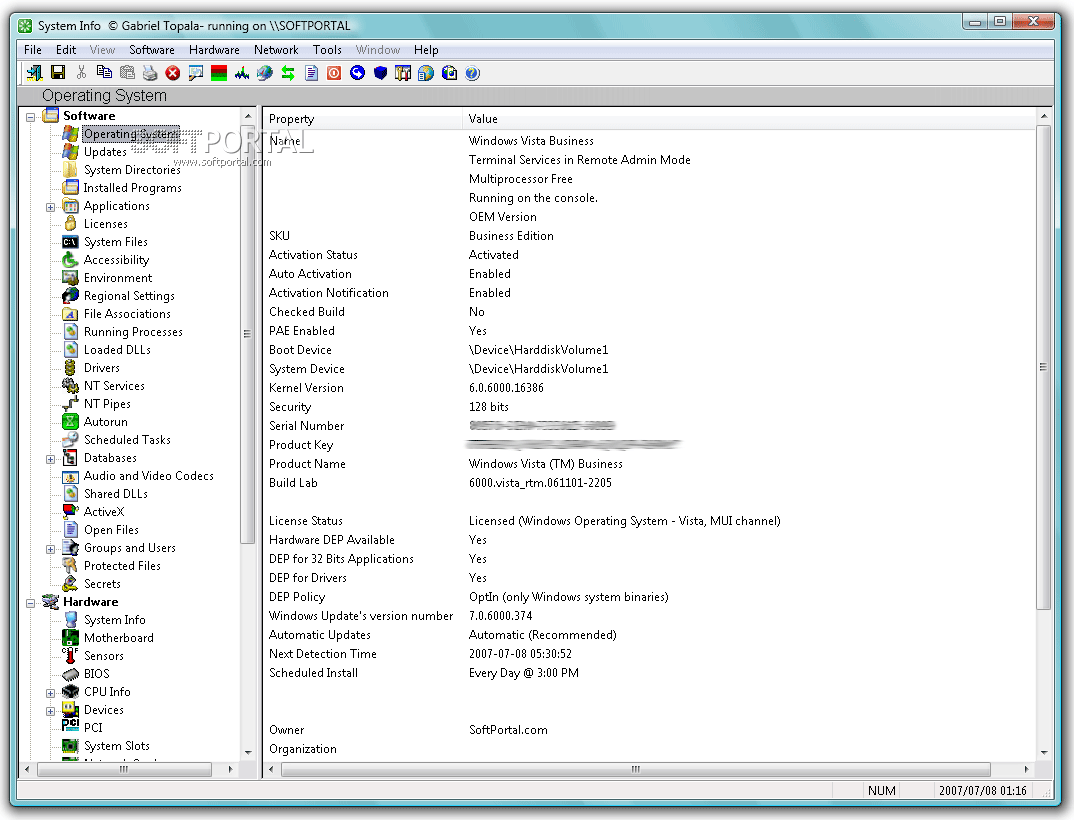Select Licenses in the tree
The width and height of the screenshot is (1074, 820).
pos(105,224)
